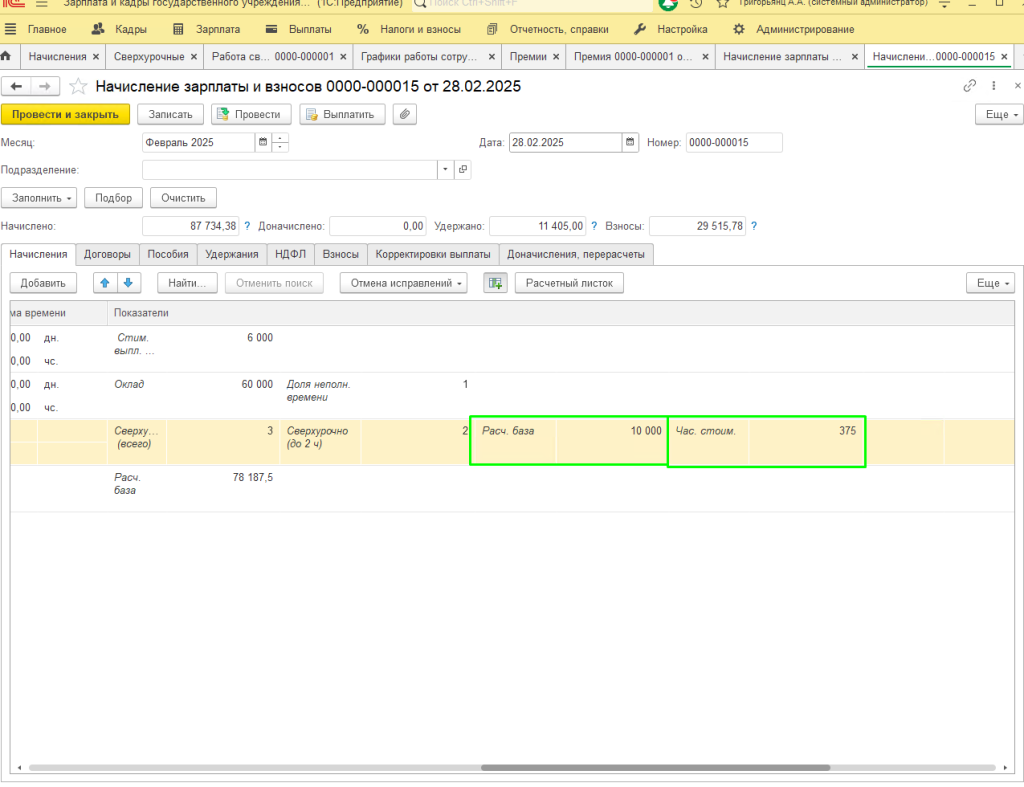
Task: Switch to the Корректировки выплаты tab
Action: pyautogui.click(x=433, y=254)
